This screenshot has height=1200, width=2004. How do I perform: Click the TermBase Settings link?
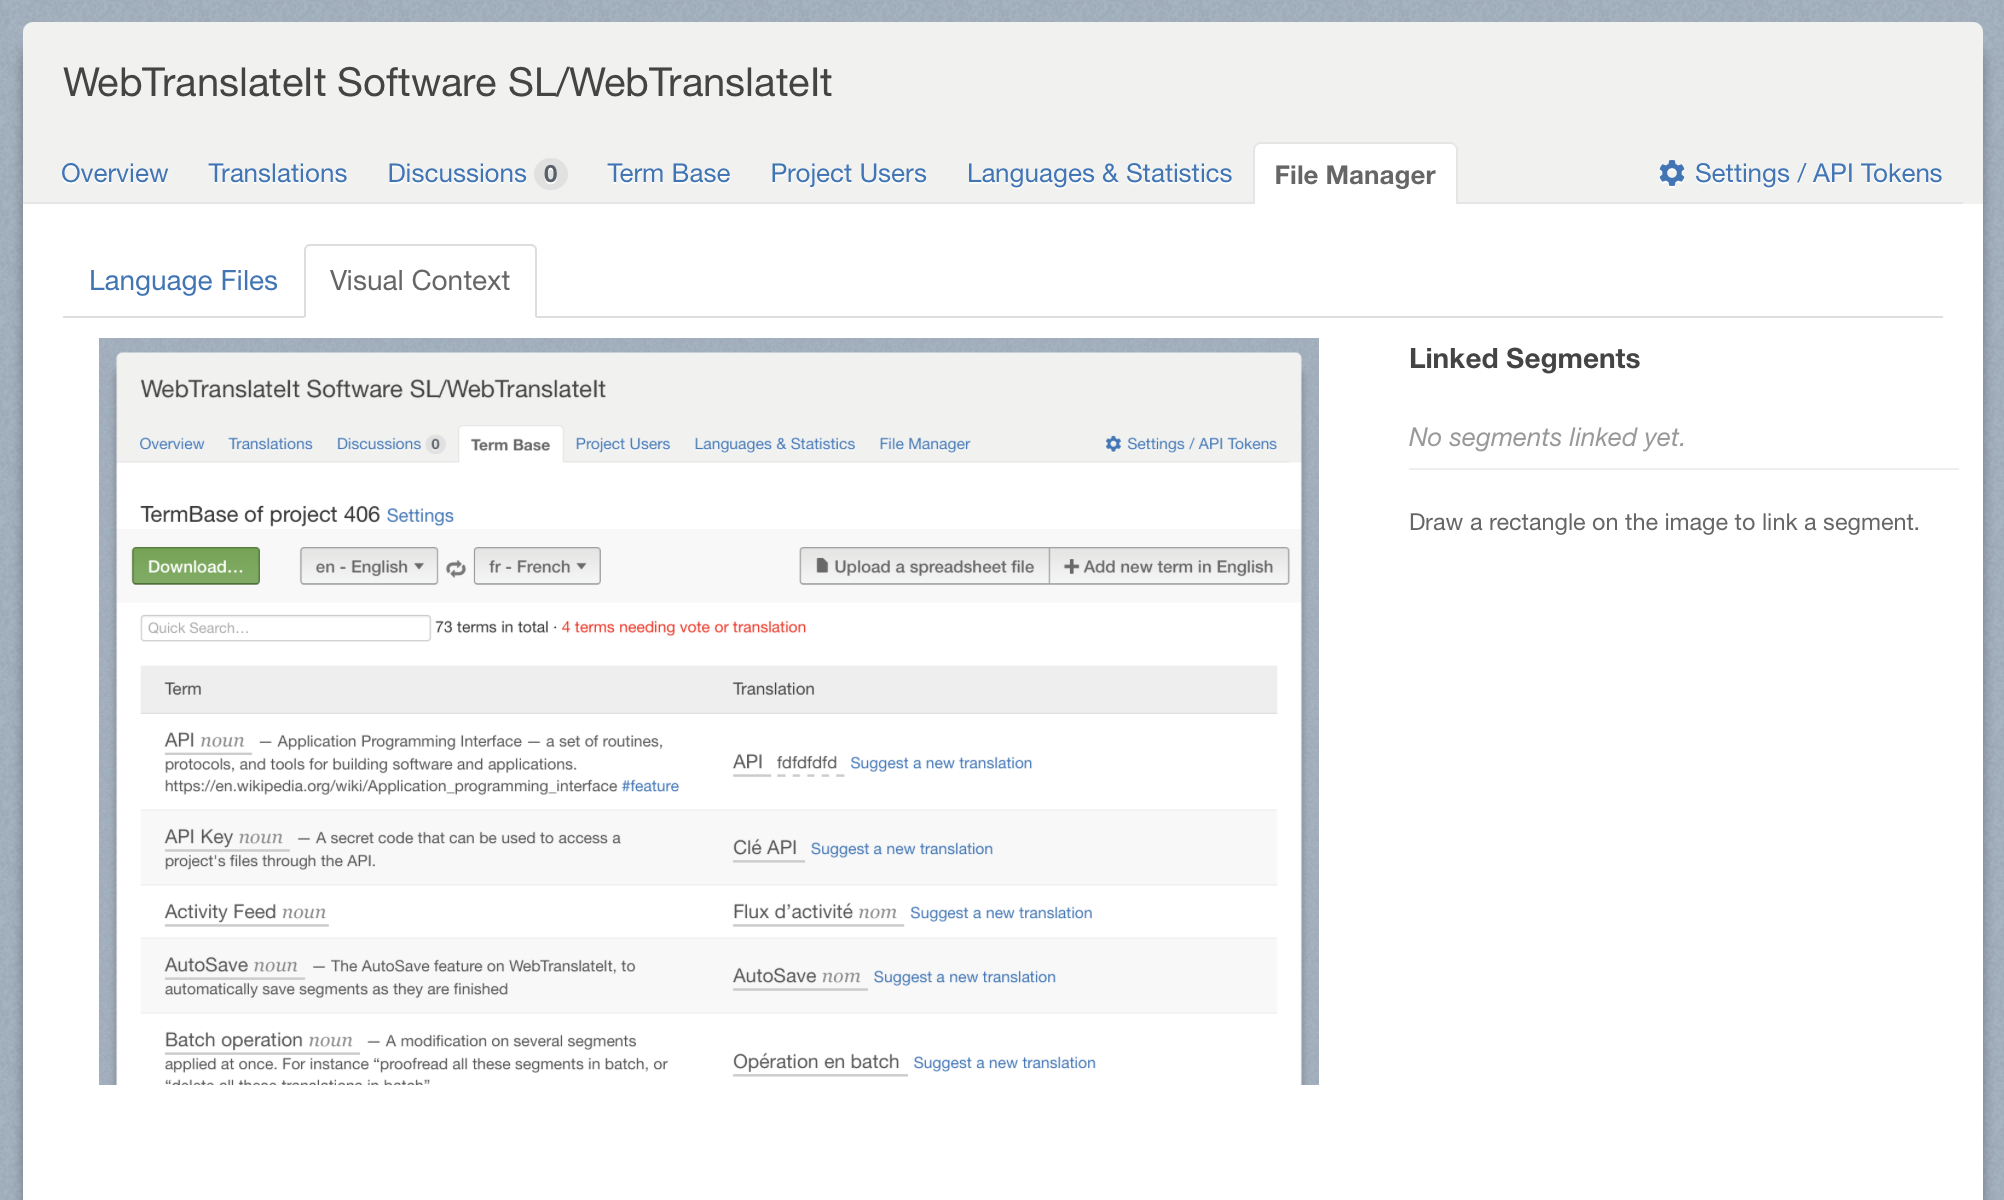point(420,516)
